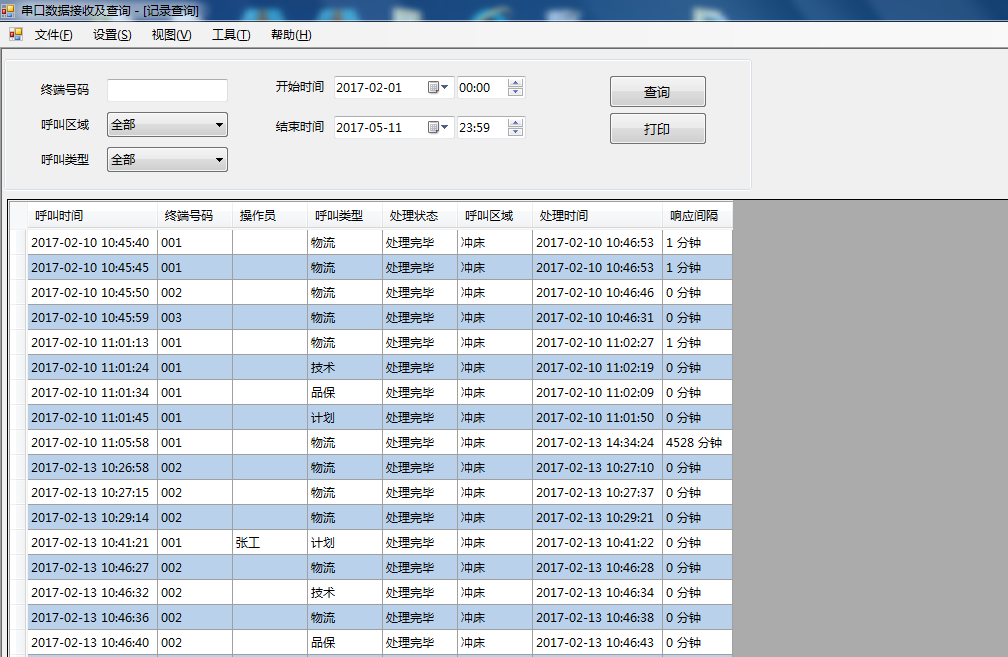The height and width of the screenshot is (657, 1008).
Task: Click the 查询 button
Action: point(657,92)
